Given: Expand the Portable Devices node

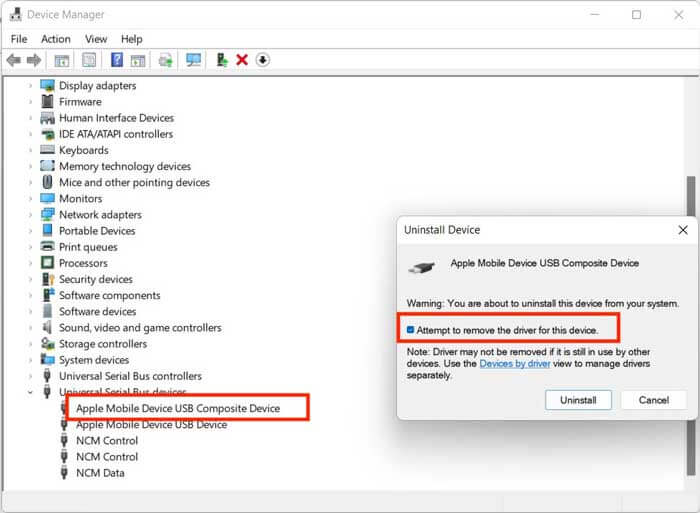Looking at the screenshot, I should click(x=30, y=231).
